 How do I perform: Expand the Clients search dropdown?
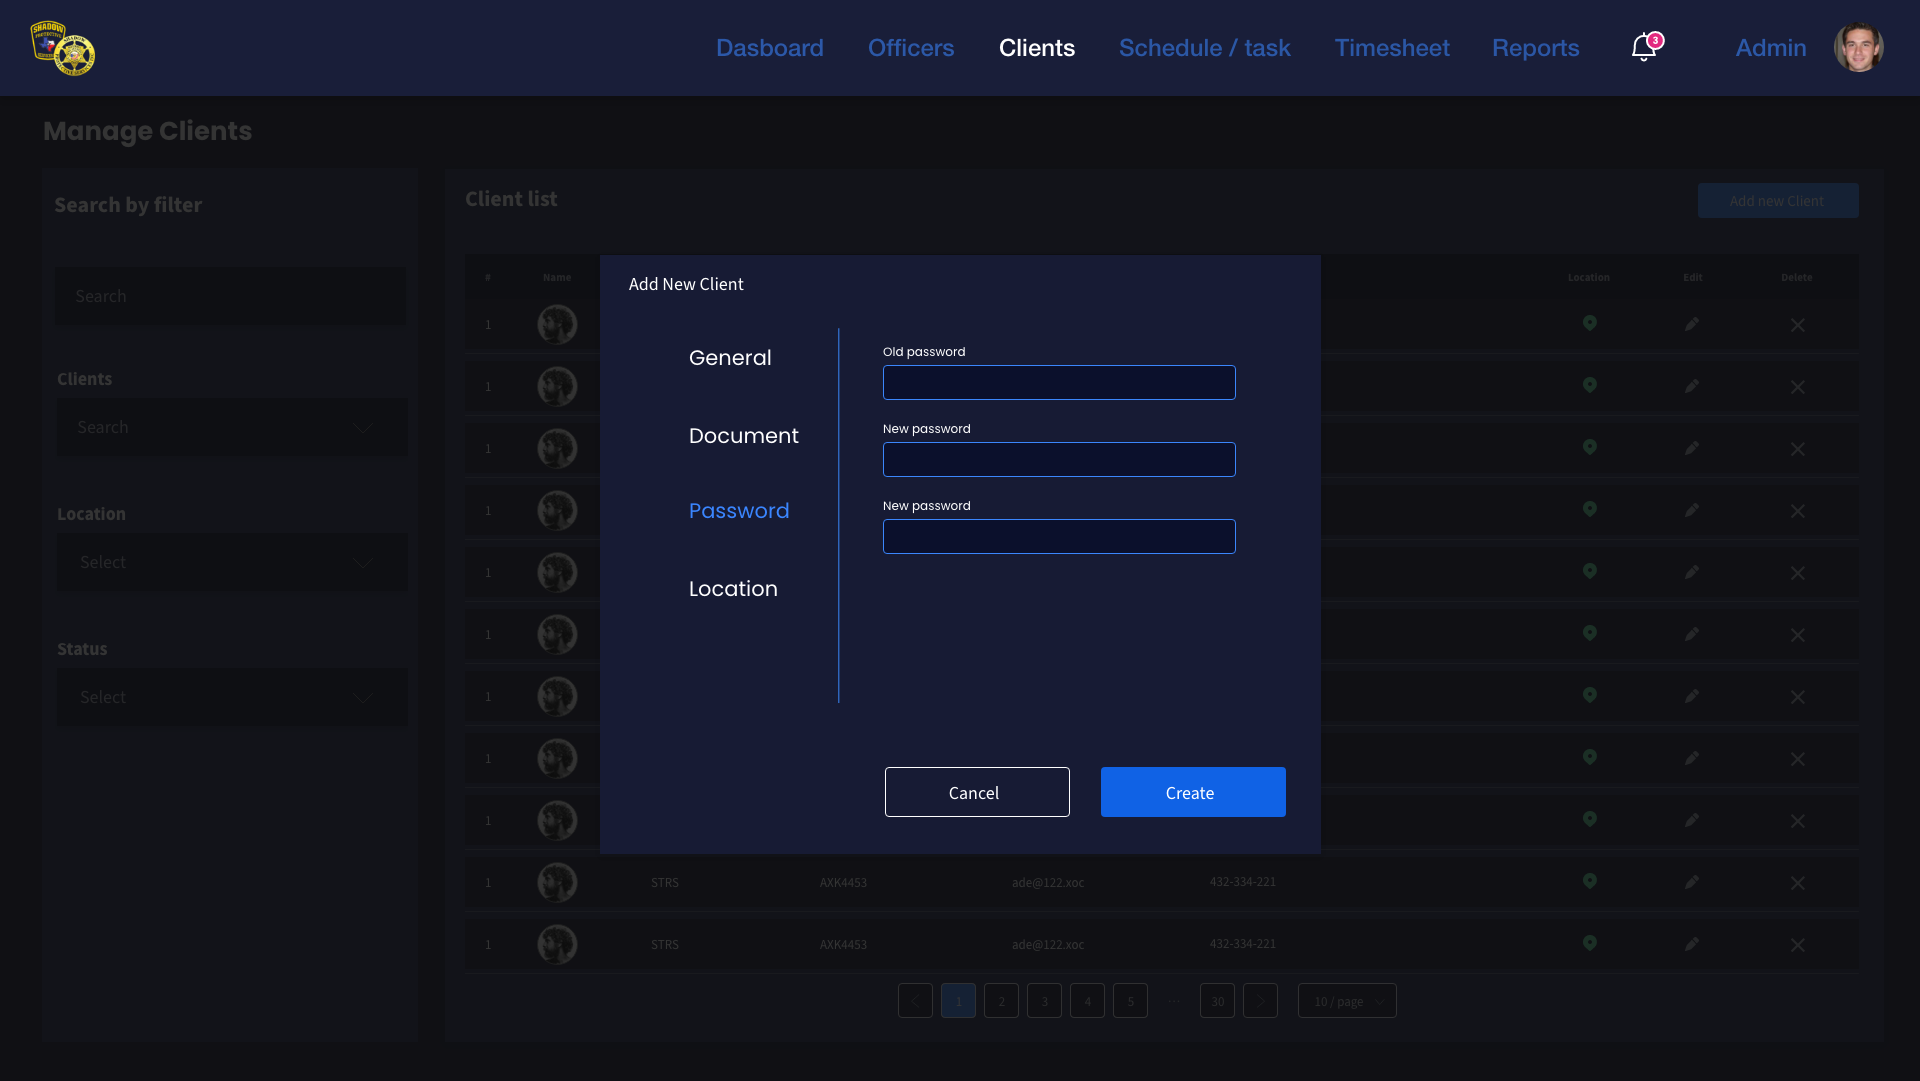coord(232,428)
